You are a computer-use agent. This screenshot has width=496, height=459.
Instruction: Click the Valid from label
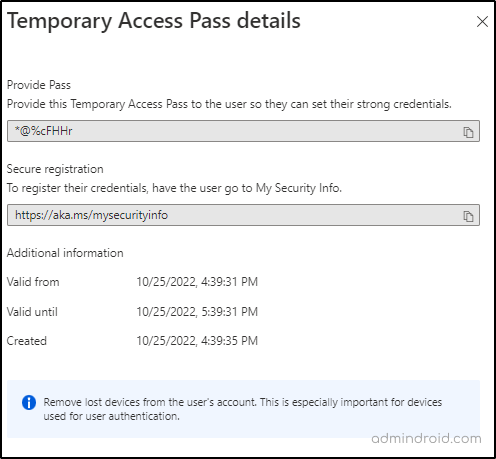pos(33,282)
